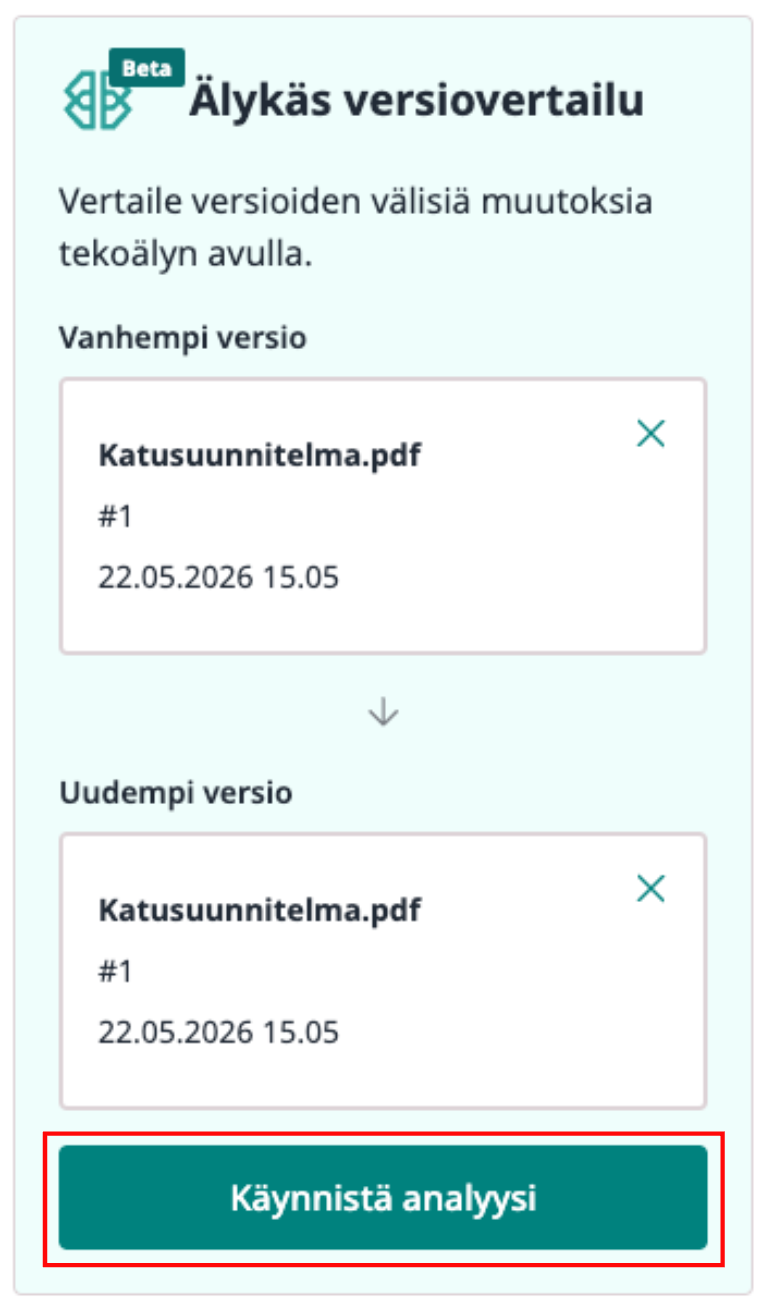This screenshot has width=764, height=1308.
Task: Click the 22.05.2026 15.05 timestamp in the older card
Action: (218, 577)
